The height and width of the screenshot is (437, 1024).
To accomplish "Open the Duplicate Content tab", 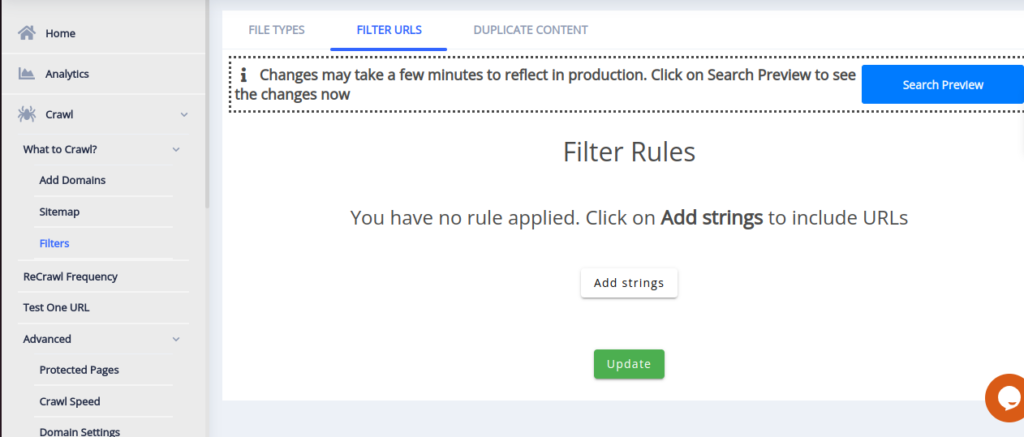I will coord(530,30).
